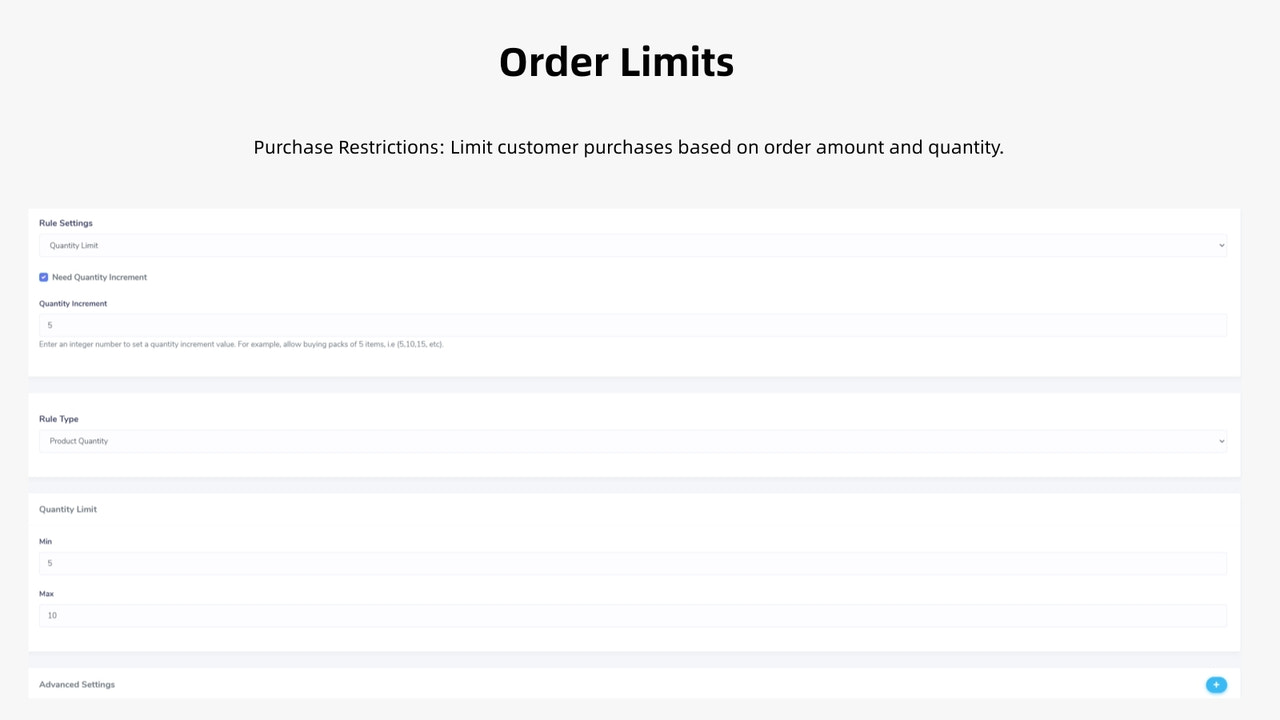Click inside the Quantity Increment field

pos(632,325)
